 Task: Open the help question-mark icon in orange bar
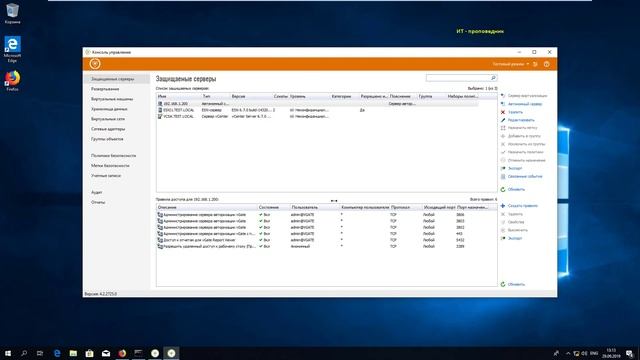click(547, 64)
